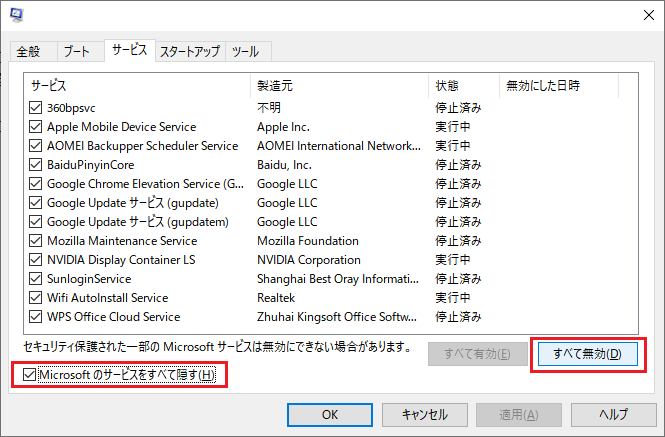The height and width of the screenshot is (437, 665).
Task: Click 停止済み status of WPS Office Cloud Service
Action: (458, 317)
